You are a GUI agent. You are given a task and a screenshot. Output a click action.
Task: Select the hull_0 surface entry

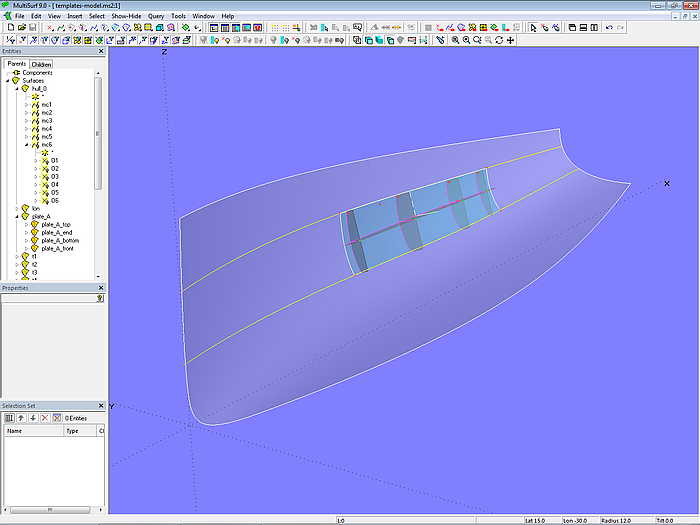coord(41,89)
